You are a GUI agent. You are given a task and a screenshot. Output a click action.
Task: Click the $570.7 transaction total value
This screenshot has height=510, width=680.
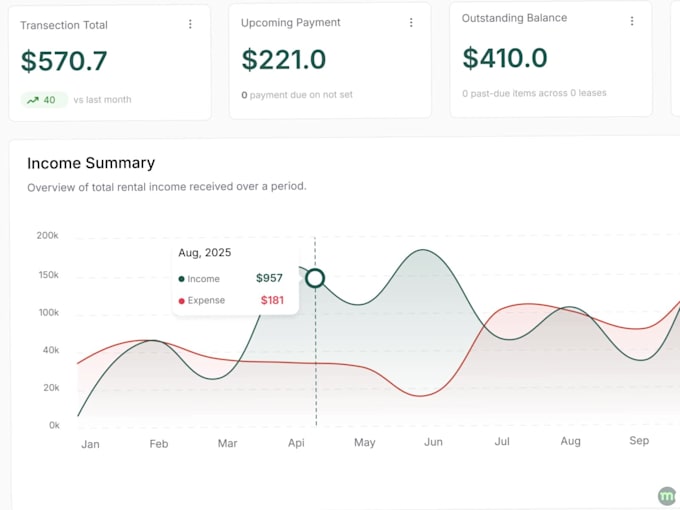[x=64, y=61]
